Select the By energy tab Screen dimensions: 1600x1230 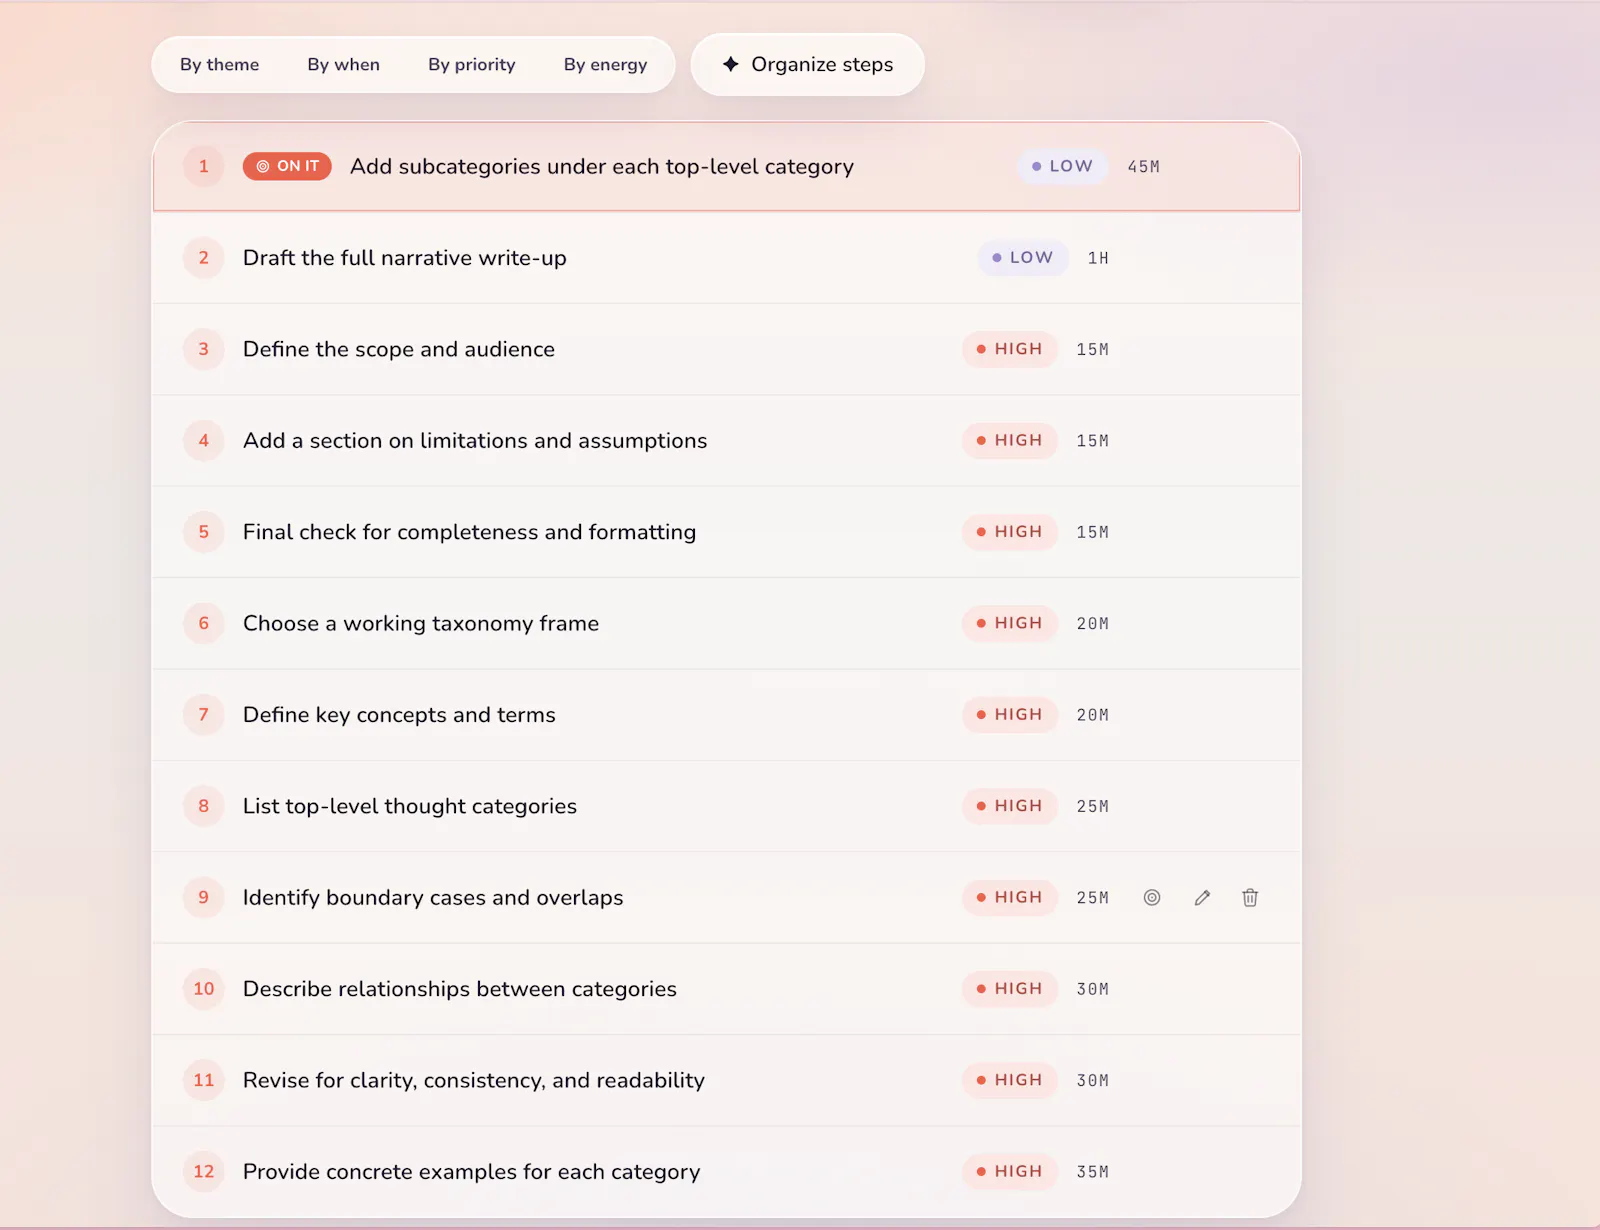605,65
